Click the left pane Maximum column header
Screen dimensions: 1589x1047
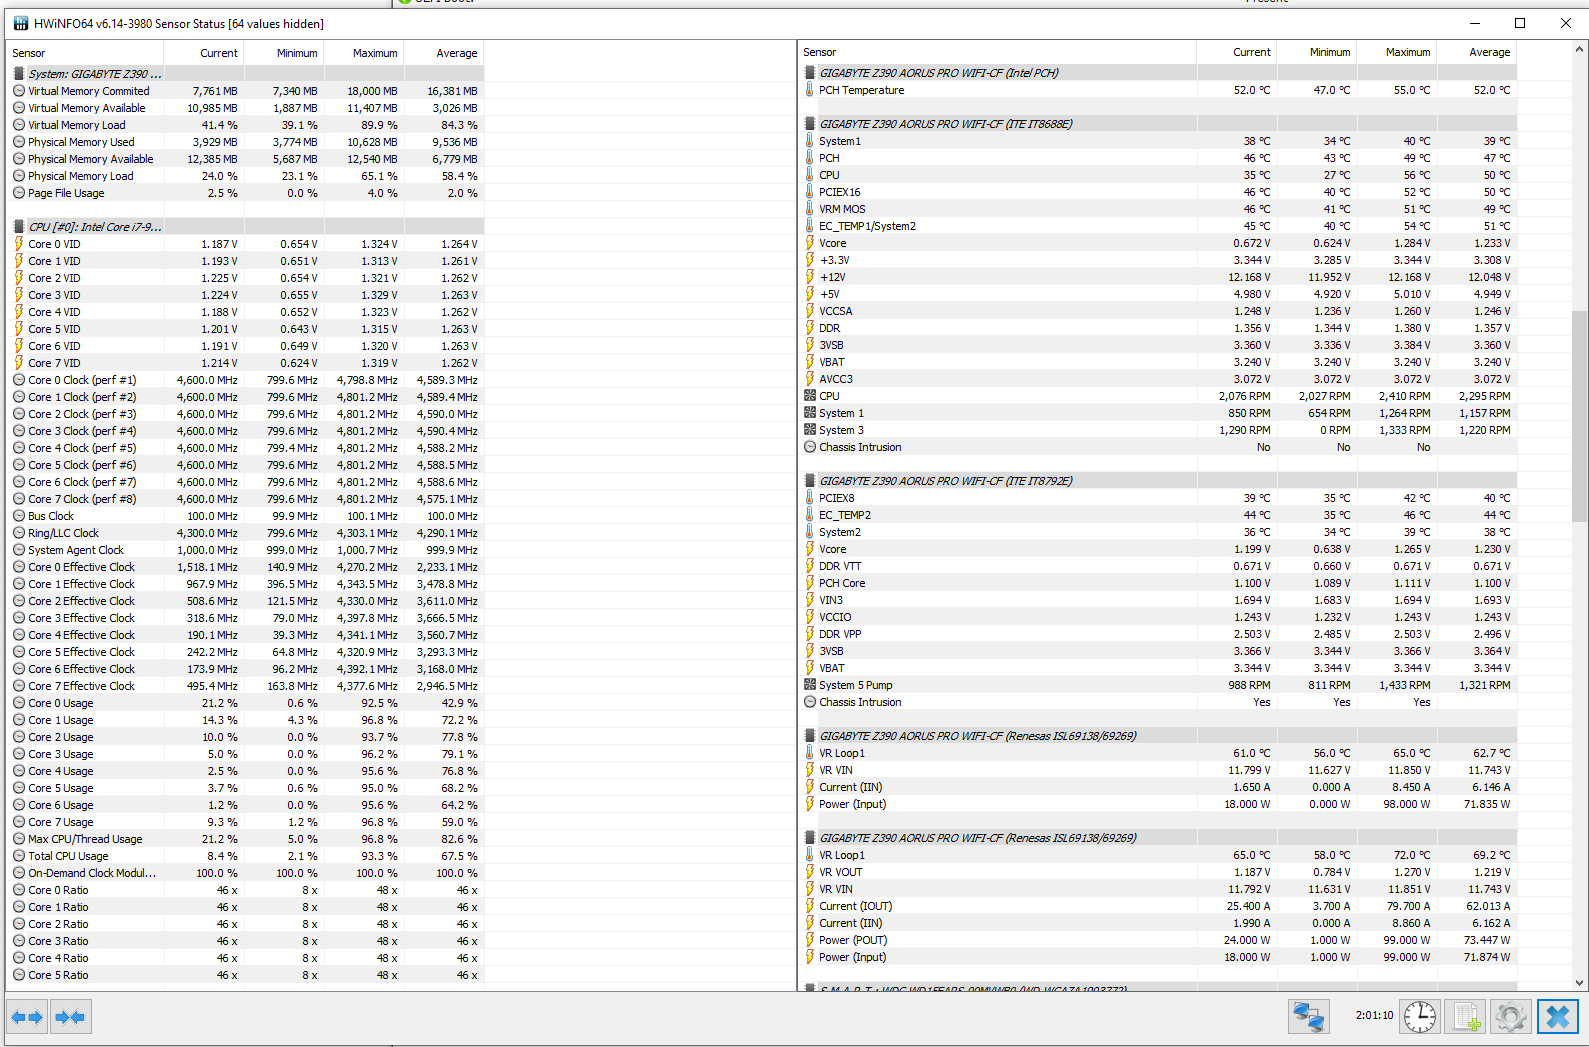coord(363,53)
